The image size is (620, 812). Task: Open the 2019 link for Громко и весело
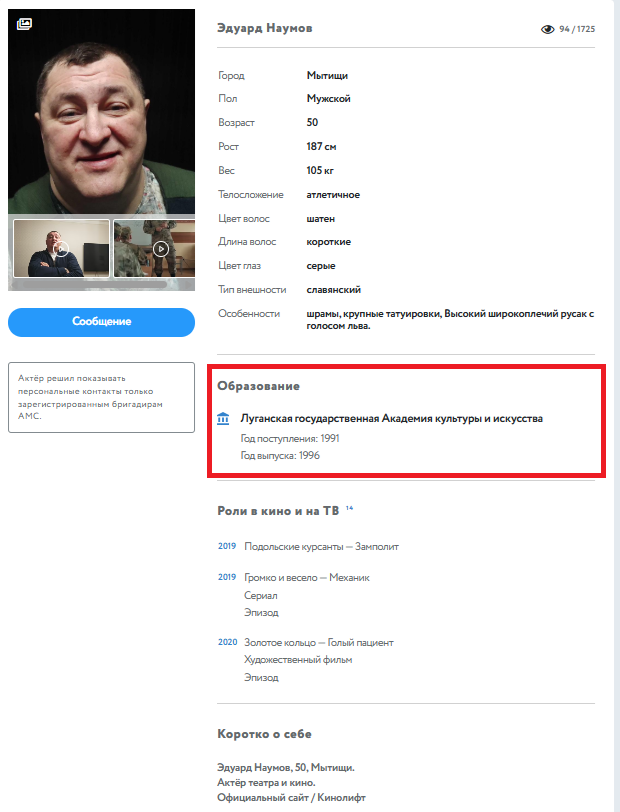tap(227, 577)
